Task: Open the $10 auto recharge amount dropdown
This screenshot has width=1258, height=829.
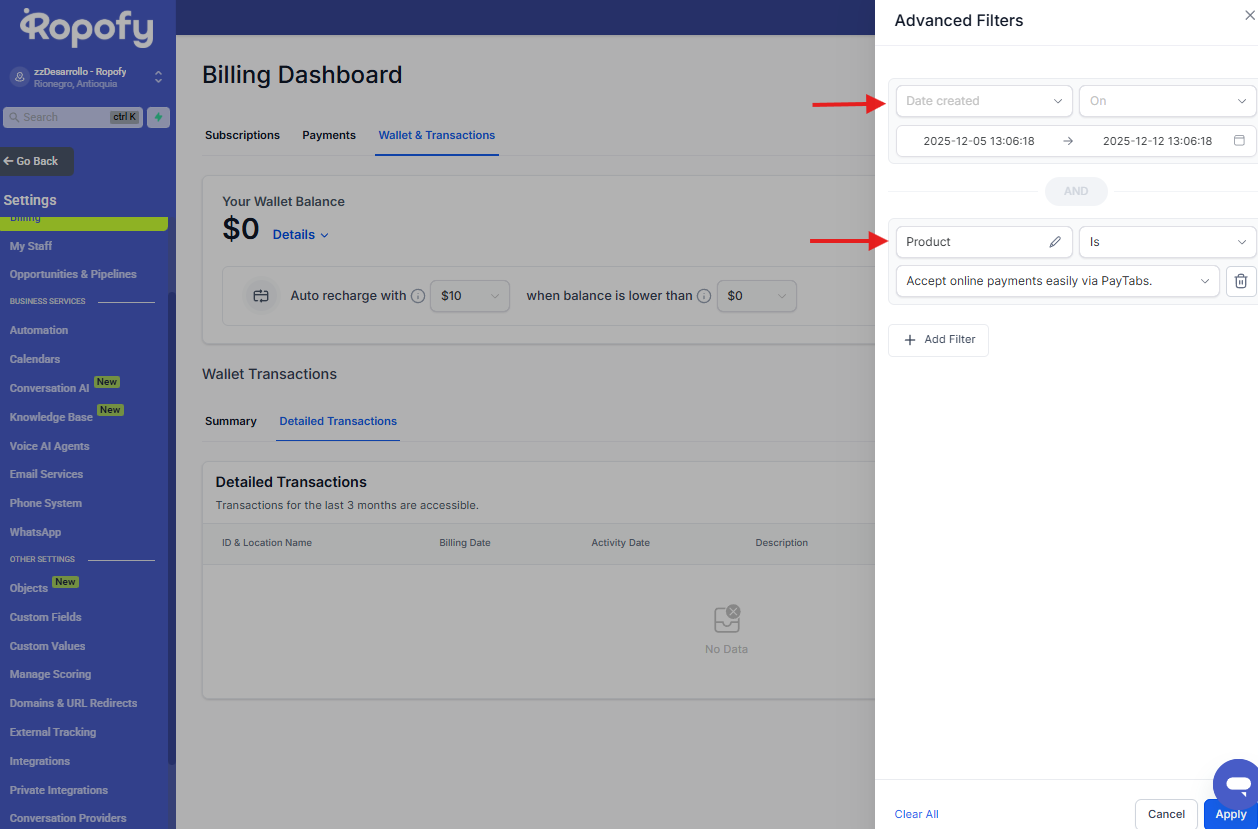Action: [x=469, y=296]
